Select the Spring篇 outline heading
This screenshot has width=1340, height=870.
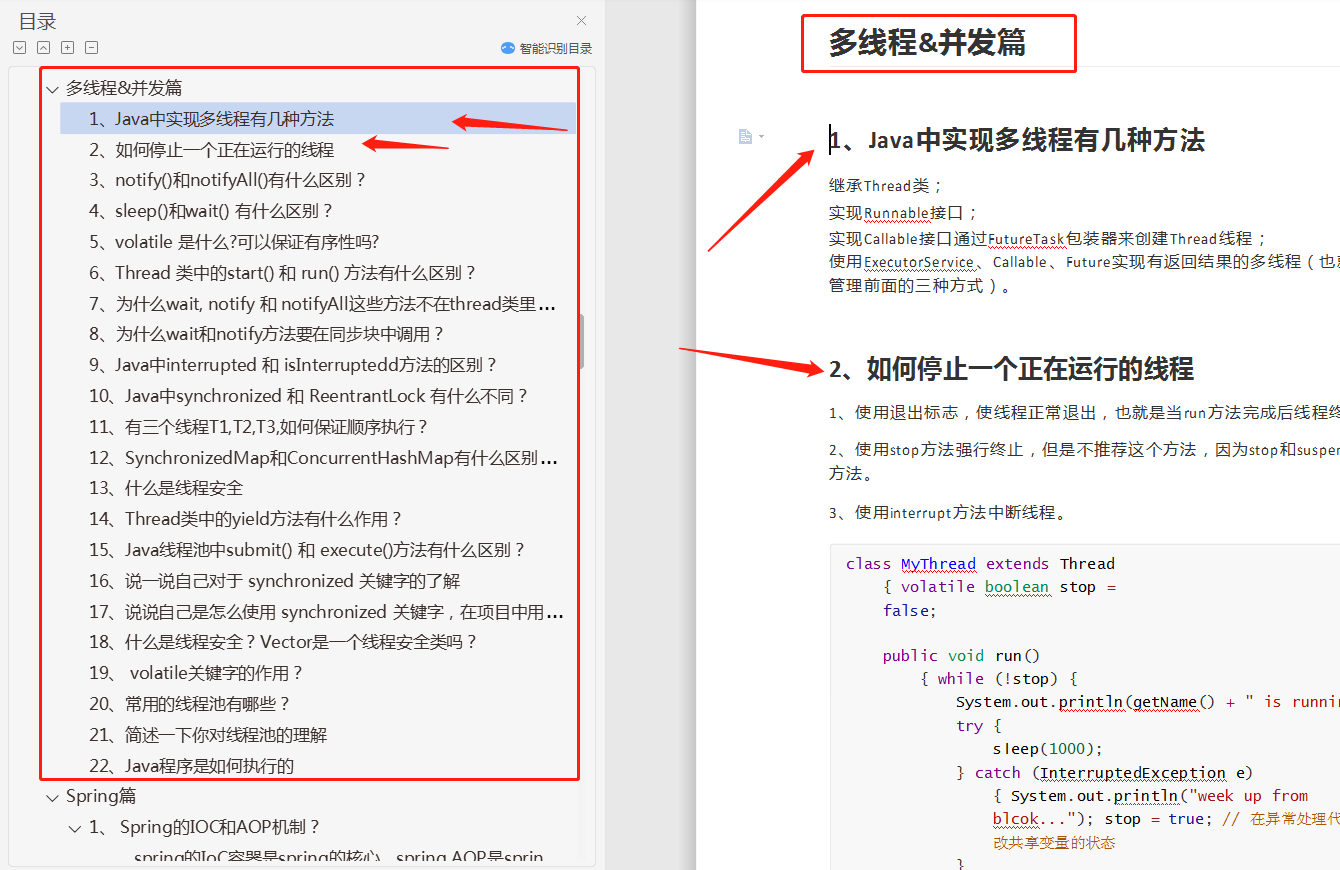point(101,797)
